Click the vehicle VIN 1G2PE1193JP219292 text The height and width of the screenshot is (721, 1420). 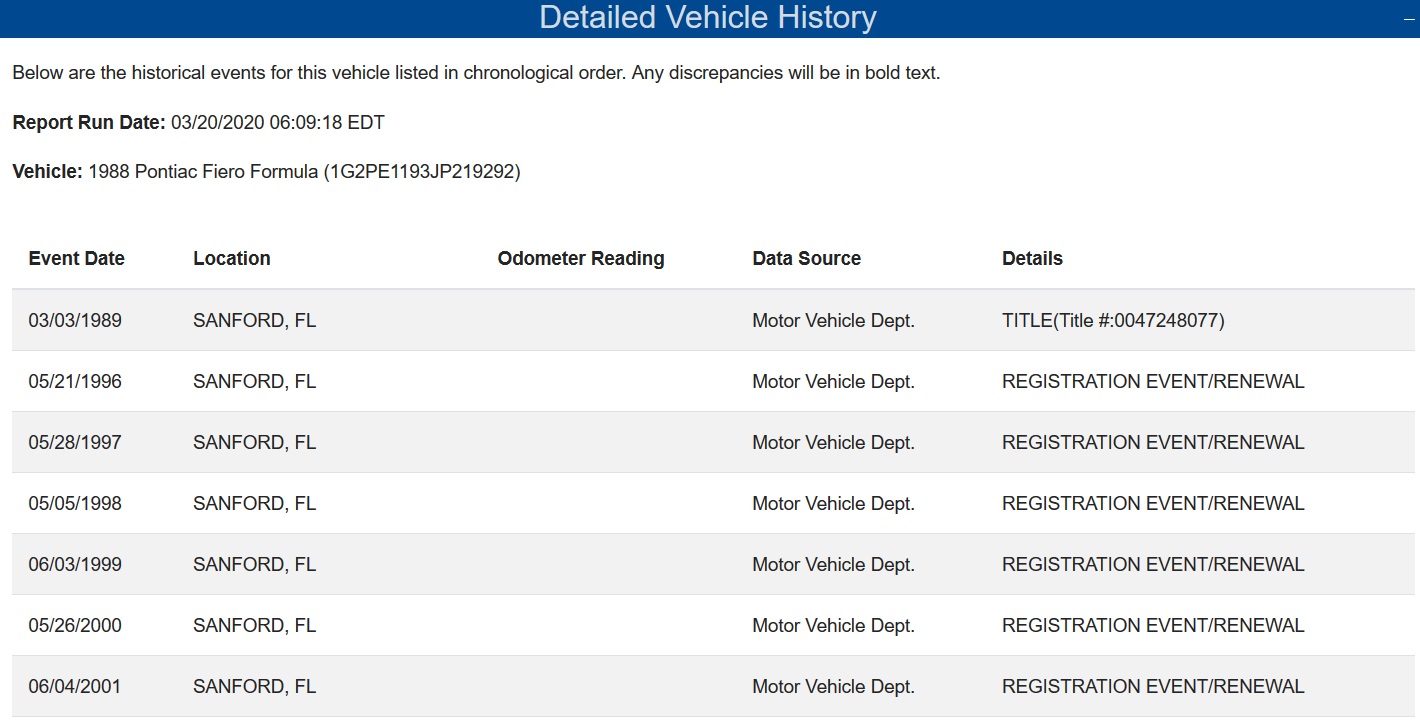[421, 172]
